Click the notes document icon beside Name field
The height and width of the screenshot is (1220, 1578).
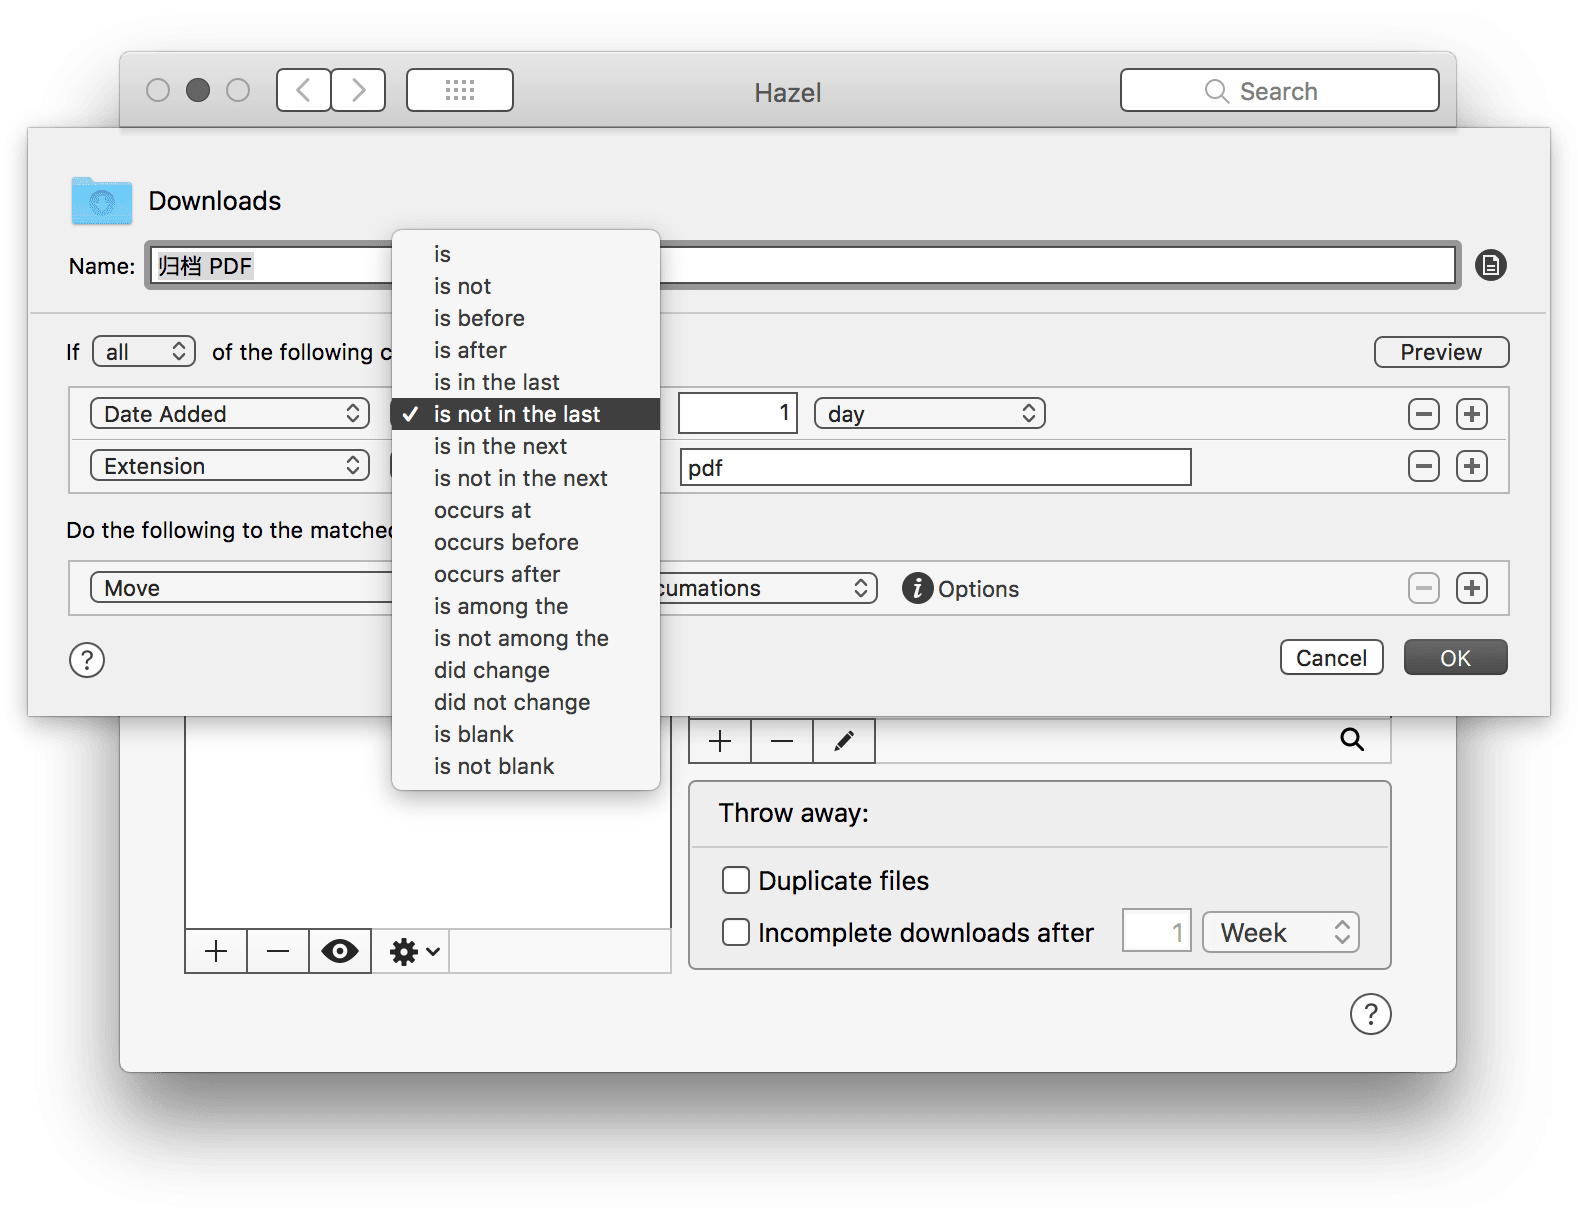[1490, 266]
